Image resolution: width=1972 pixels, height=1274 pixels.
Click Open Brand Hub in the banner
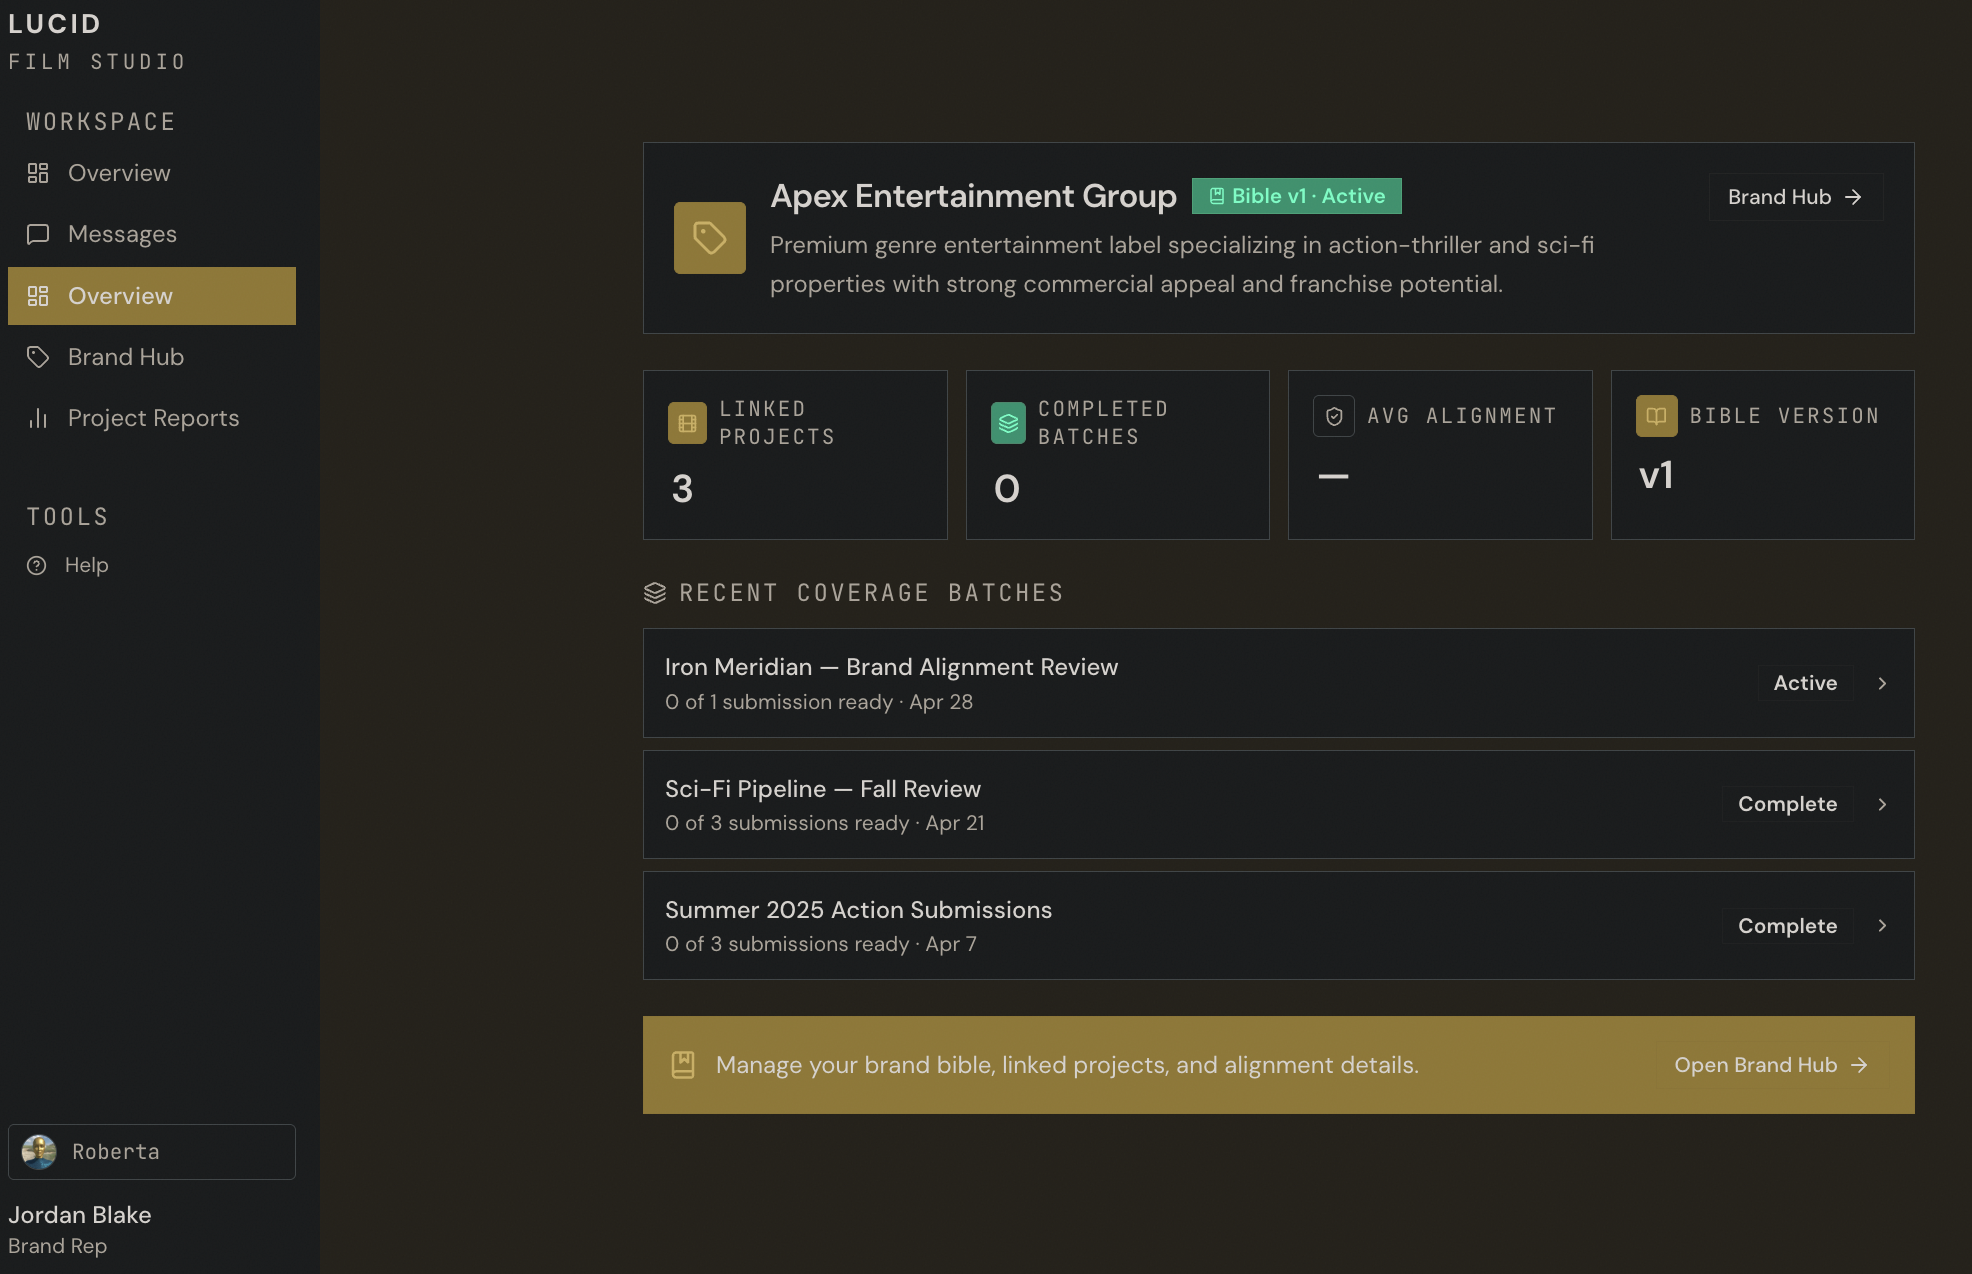pos(1771,1065)
